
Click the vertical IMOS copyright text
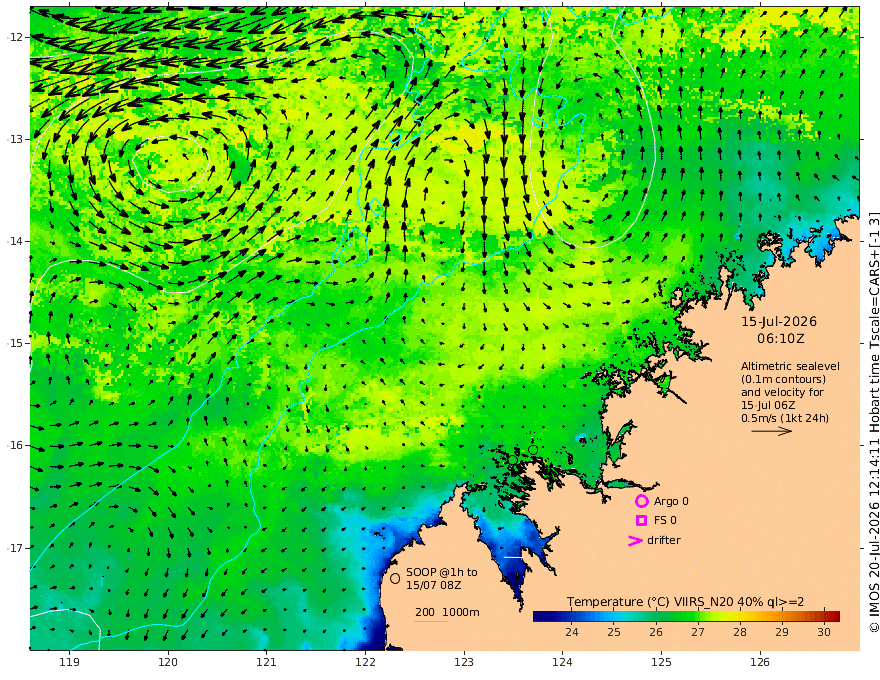873,421
